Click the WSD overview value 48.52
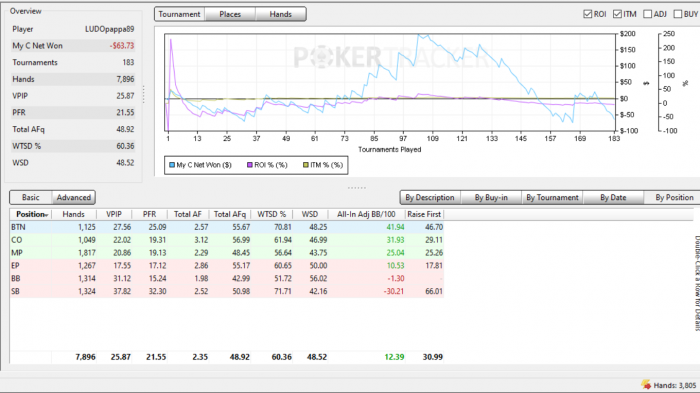This screenshot has height=393, width=700. 125,163
